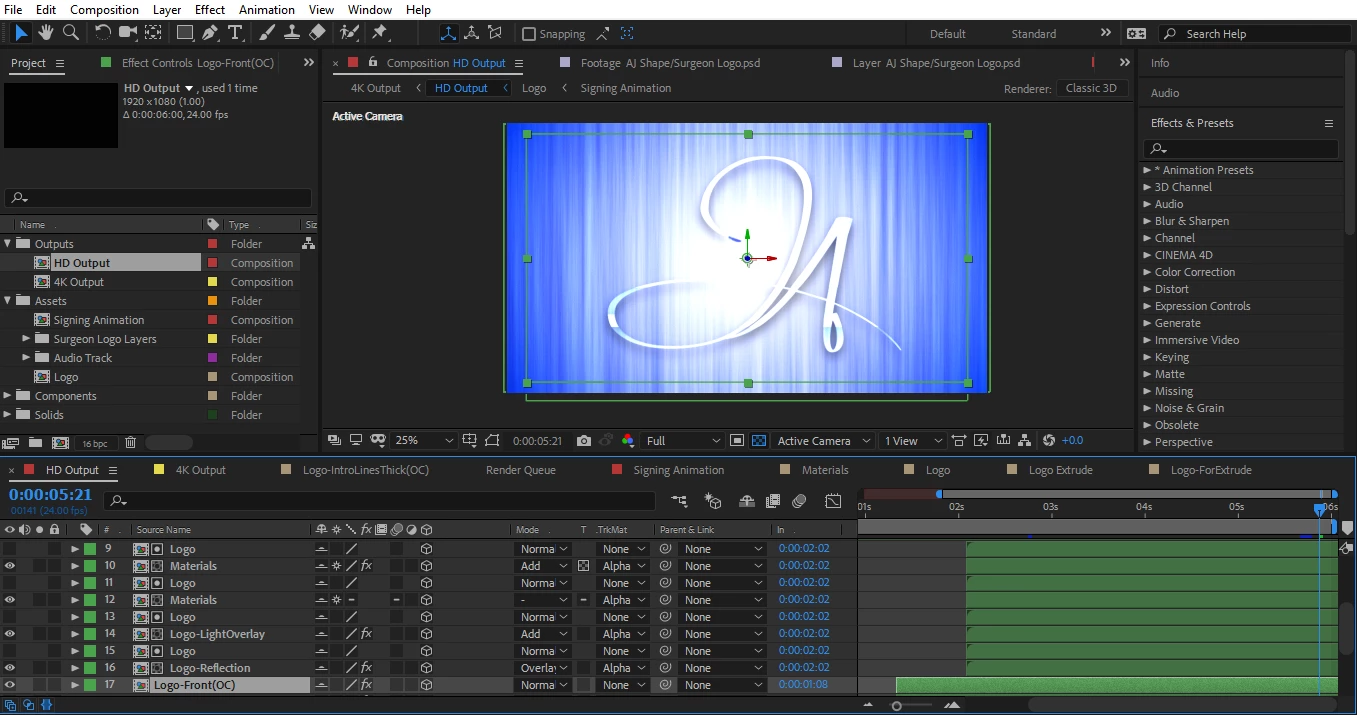Viewport: 1357px width, 715px height.
Task: Open composition flowchart icon in viewer
Action: click(1026, 441)
